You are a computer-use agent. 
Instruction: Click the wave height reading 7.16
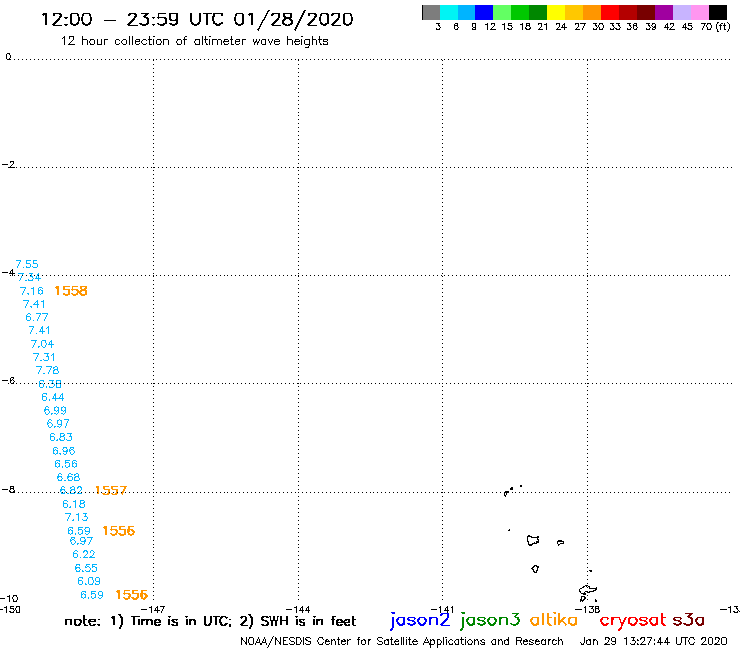[32, 291]
